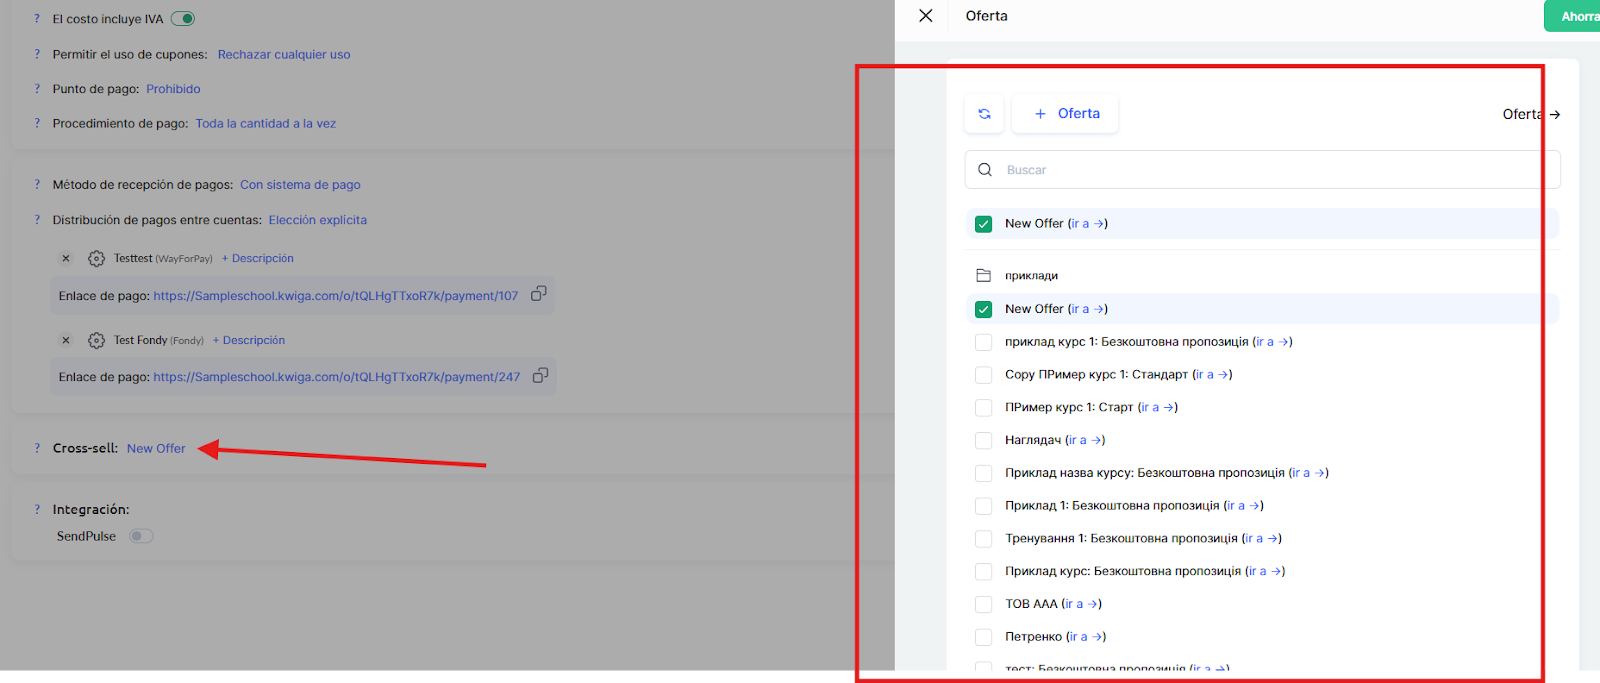The height and width of the screenshot is (683, 1600).
Task: Copy the payment/247 link with the copy icon
Action: 540,376
